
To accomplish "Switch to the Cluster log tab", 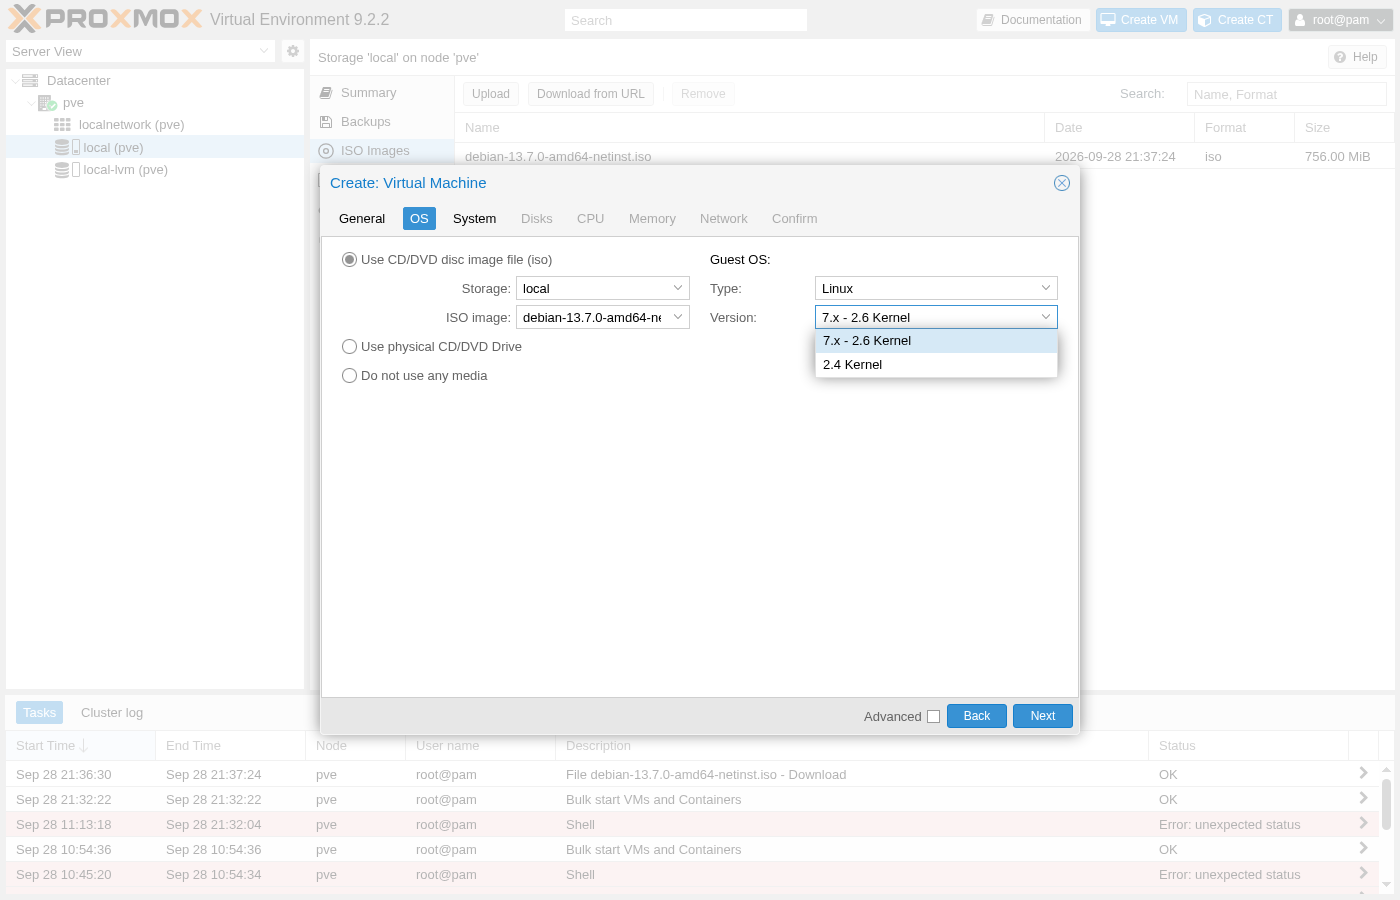I will tap(112, 713).
